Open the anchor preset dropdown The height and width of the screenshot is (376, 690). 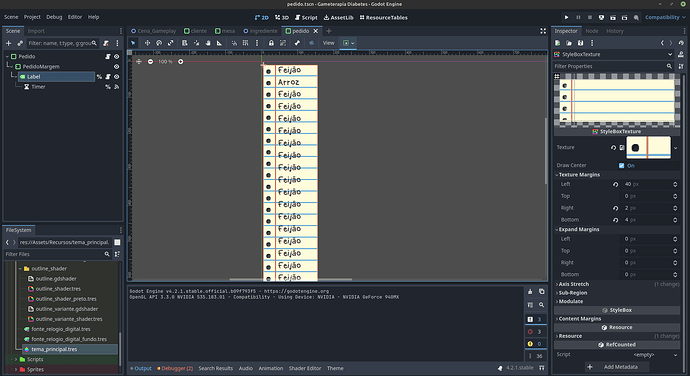(x=348, y=43)
